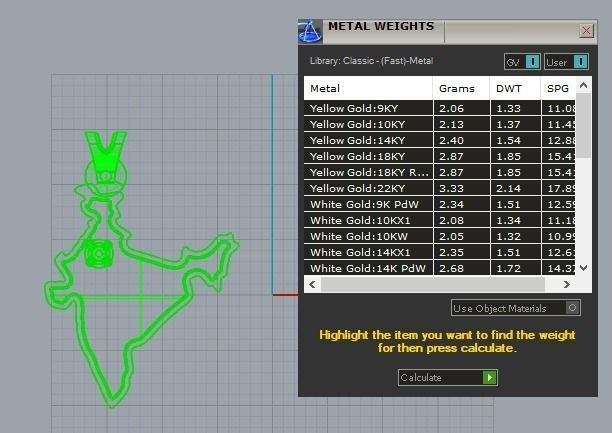Click the table's scroll down arrow
The width and height of the screenshot is (612, 433).
584,268
